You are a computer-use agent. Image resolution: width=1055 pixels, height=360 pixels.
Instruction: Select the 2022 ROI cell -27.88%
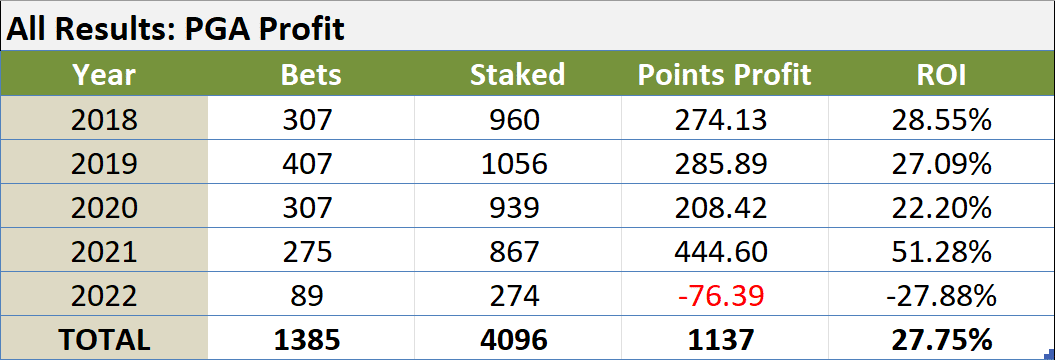coord(941,295)
